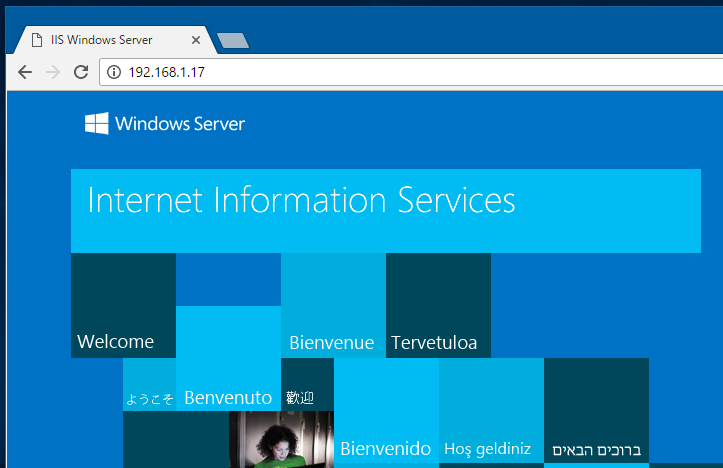Click the browser back arrow
The image size is (723, 468).
[25, 72]
